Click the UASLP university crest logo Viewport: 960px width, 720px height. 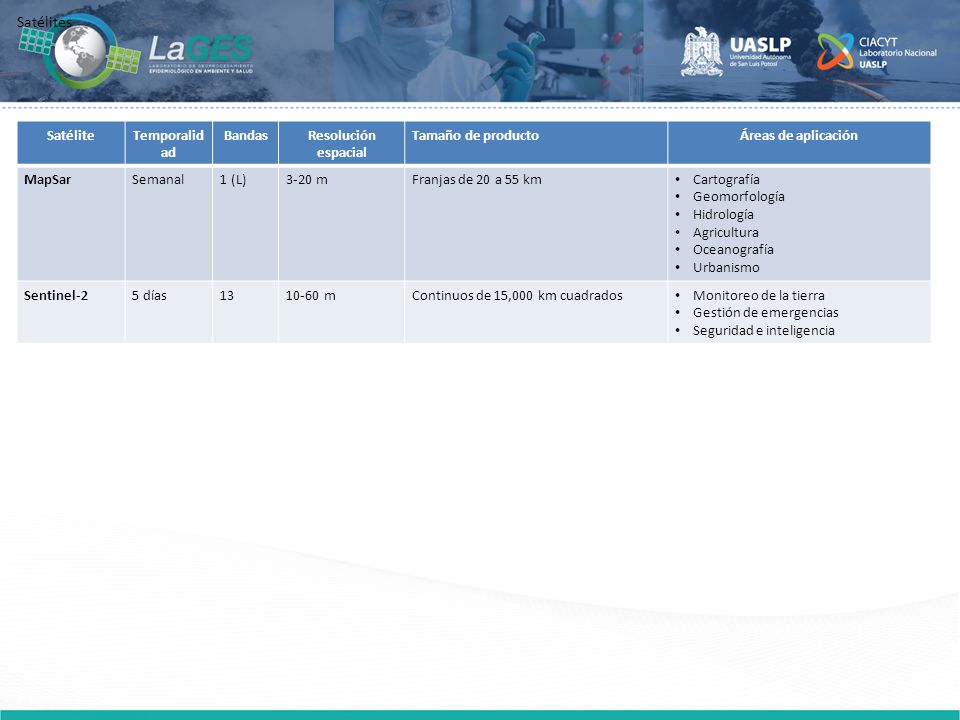click(x=702, y=51)
